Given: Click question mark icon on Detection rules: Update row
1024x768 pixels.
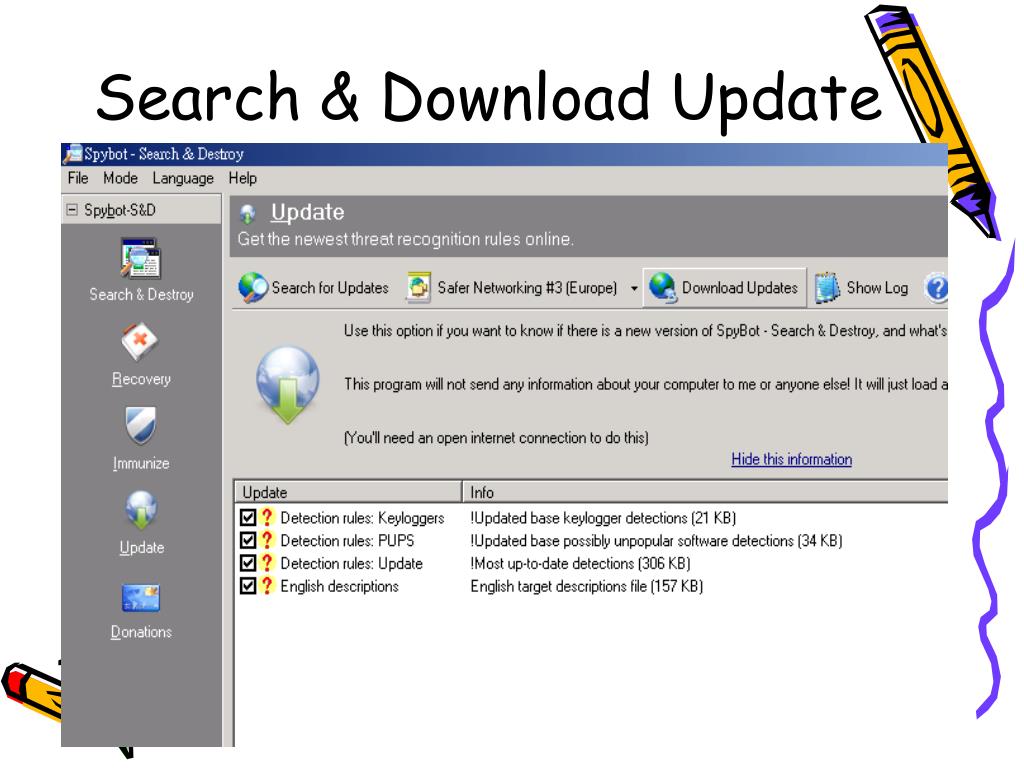Looking at the screenshot, I should pyautogui.click(x=266, y=563).
